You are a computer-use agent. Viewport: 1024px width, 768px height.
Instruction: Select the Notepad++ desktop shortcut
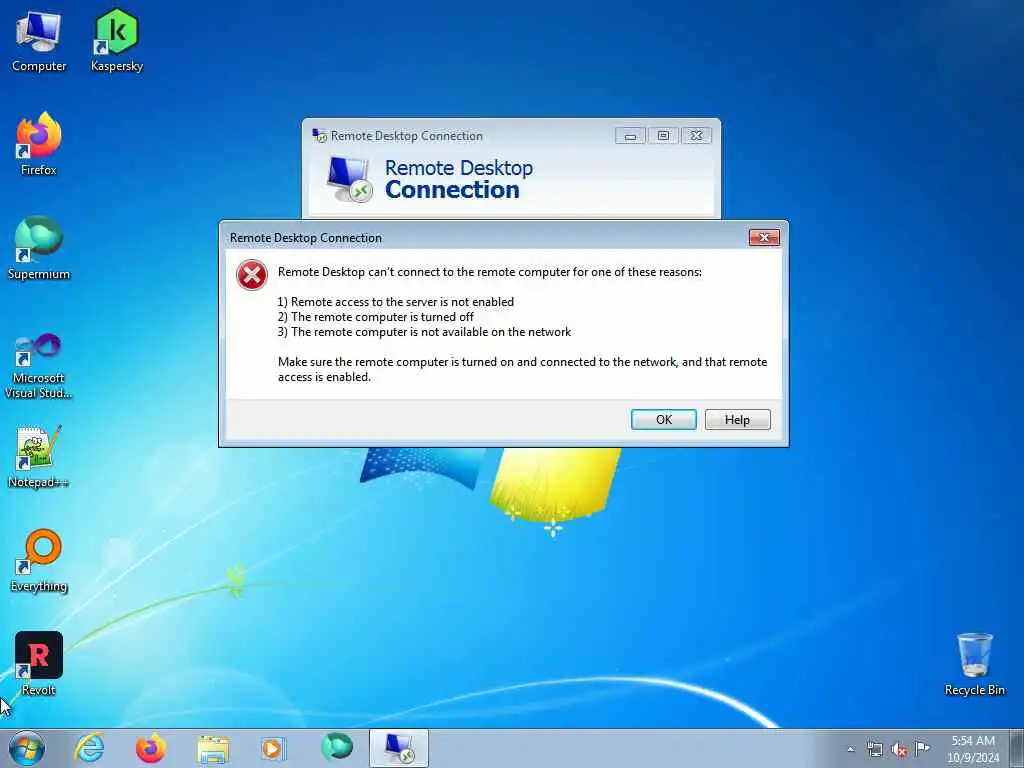39,456
